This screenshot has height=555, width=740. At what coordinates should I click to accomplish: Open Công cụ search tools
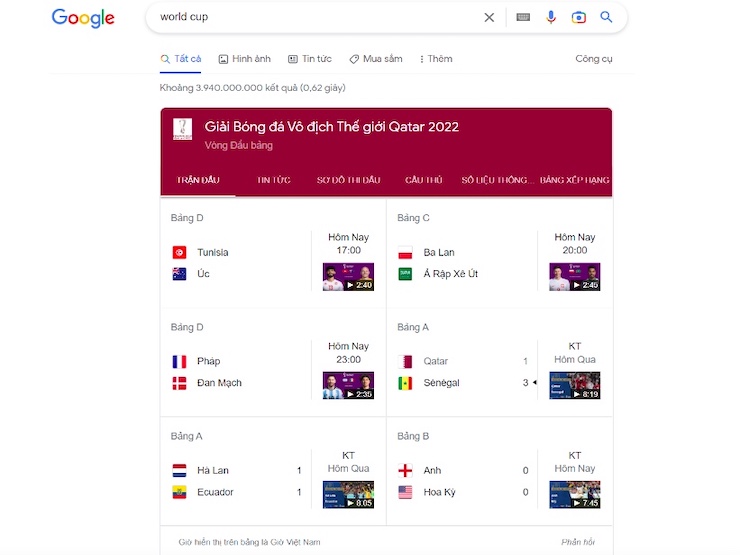click(x=593, y=59)
